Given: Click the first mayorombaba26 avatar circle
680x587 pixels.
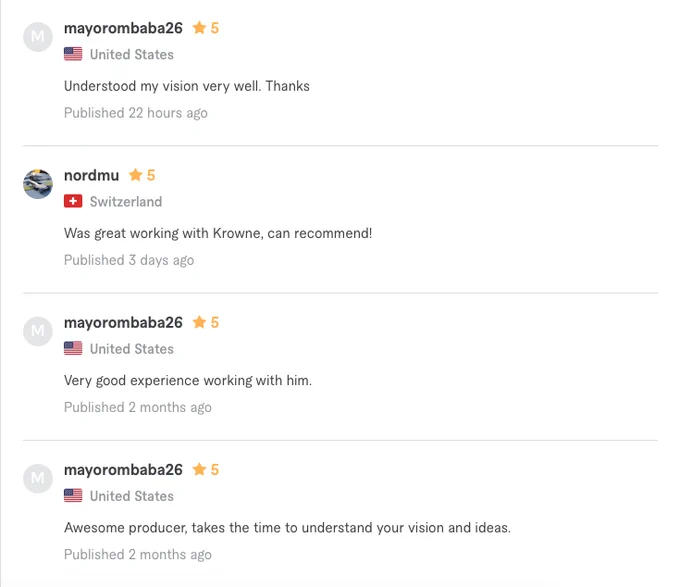Looking at the screenshot, I should click(38, 37).
